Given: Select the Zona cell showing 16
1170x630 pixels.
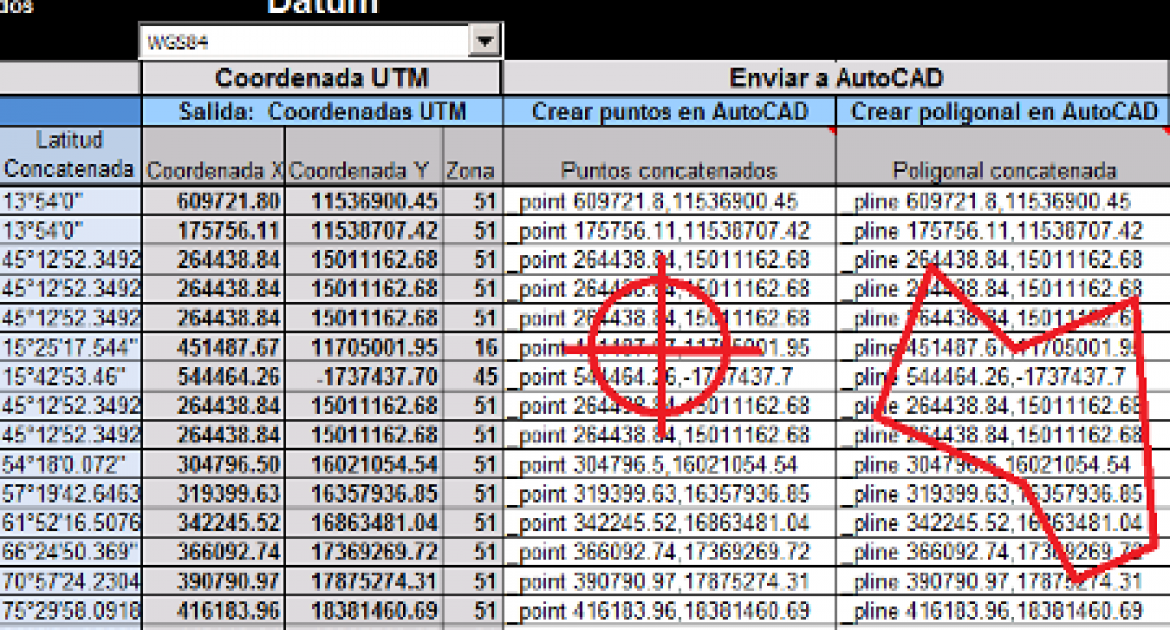Looking at the screenshot, I should (471, 348).
